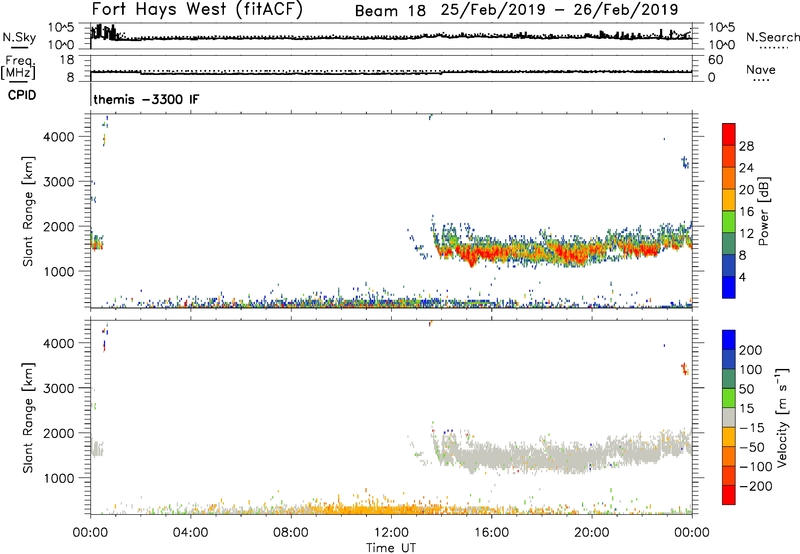
Task: Click the bright green 15–50 Velocity colorbar segment
Action: 729,398
